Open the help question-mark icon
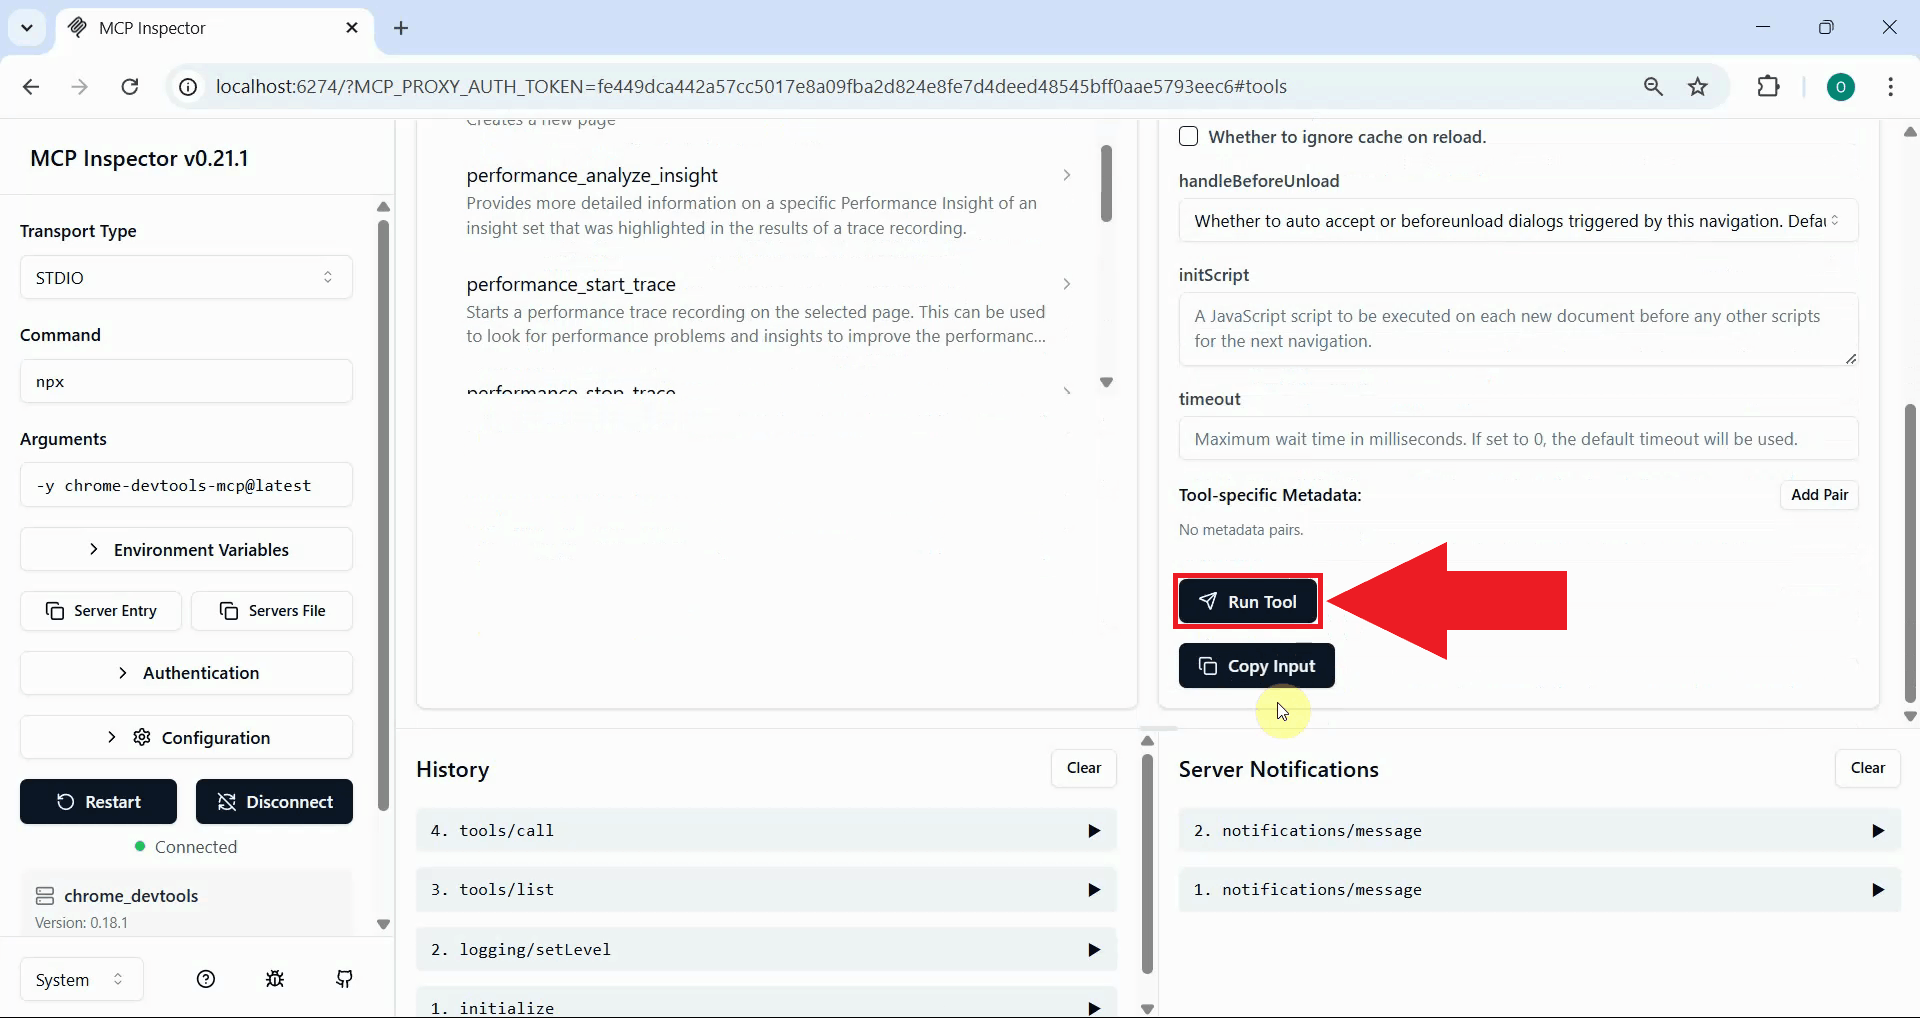 coord(205,980)
